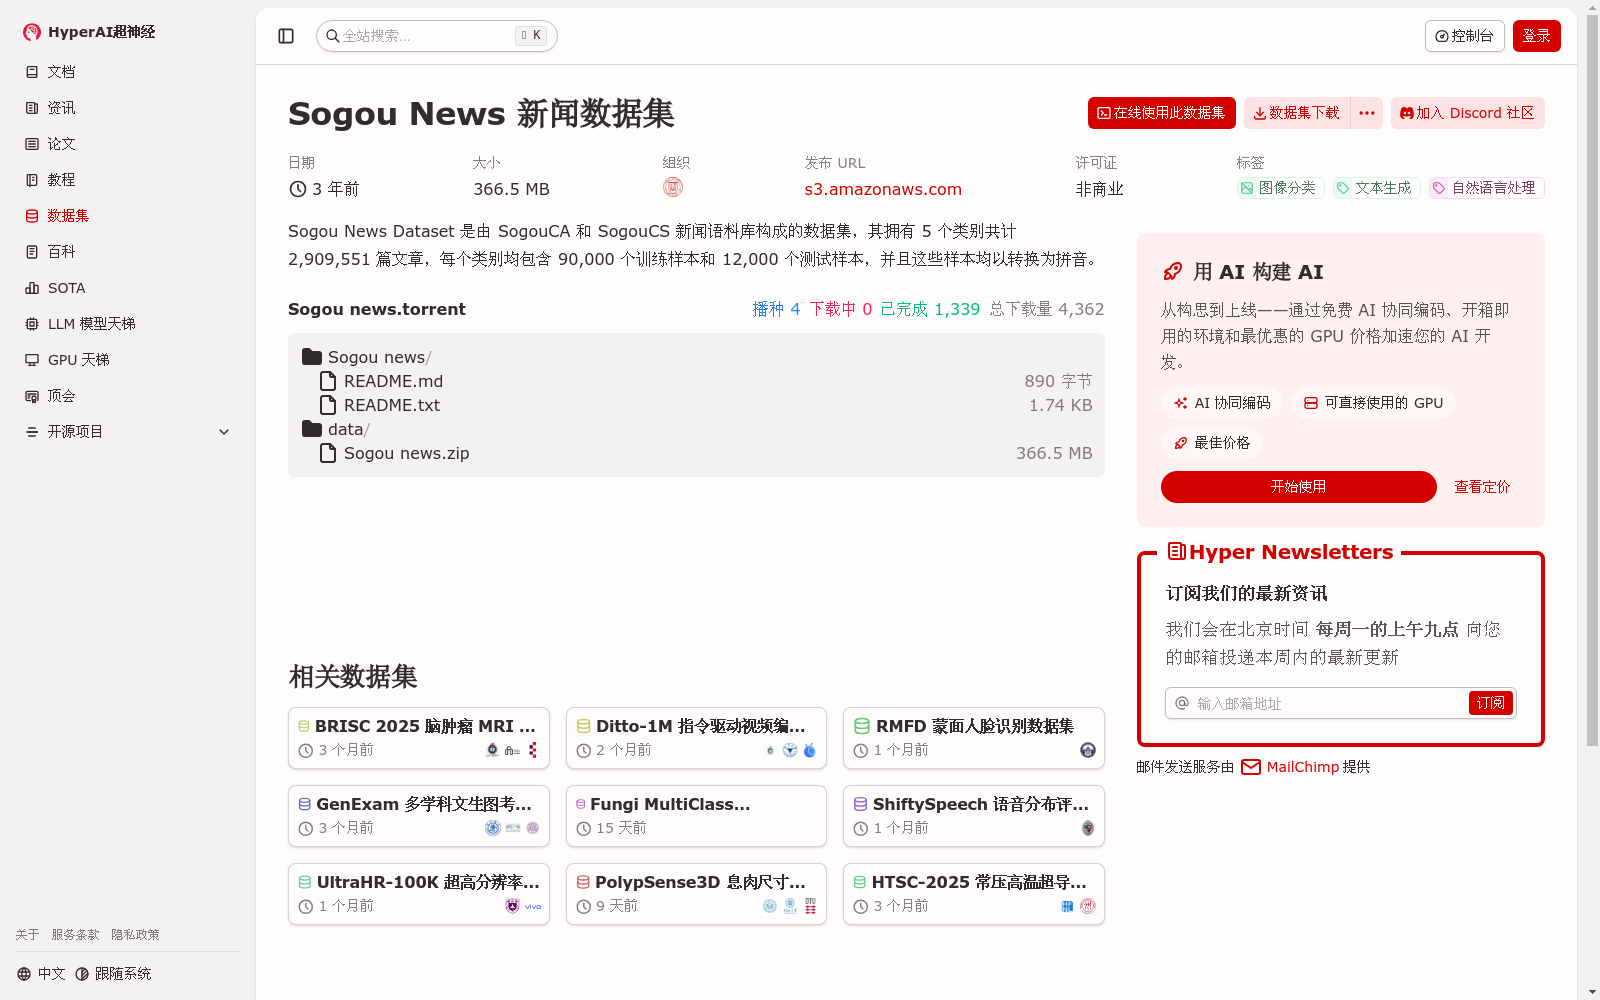Focus the 全站搜索 search box
The height and width of the screenshot is (1000, 1600).
click(436, 36)
